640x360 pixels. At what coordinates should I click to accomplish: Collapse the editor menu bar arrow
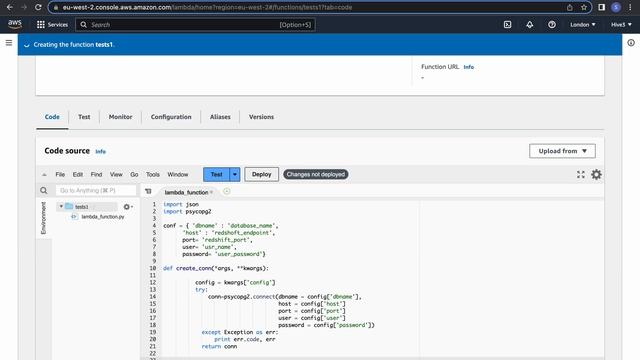(44, 175)
